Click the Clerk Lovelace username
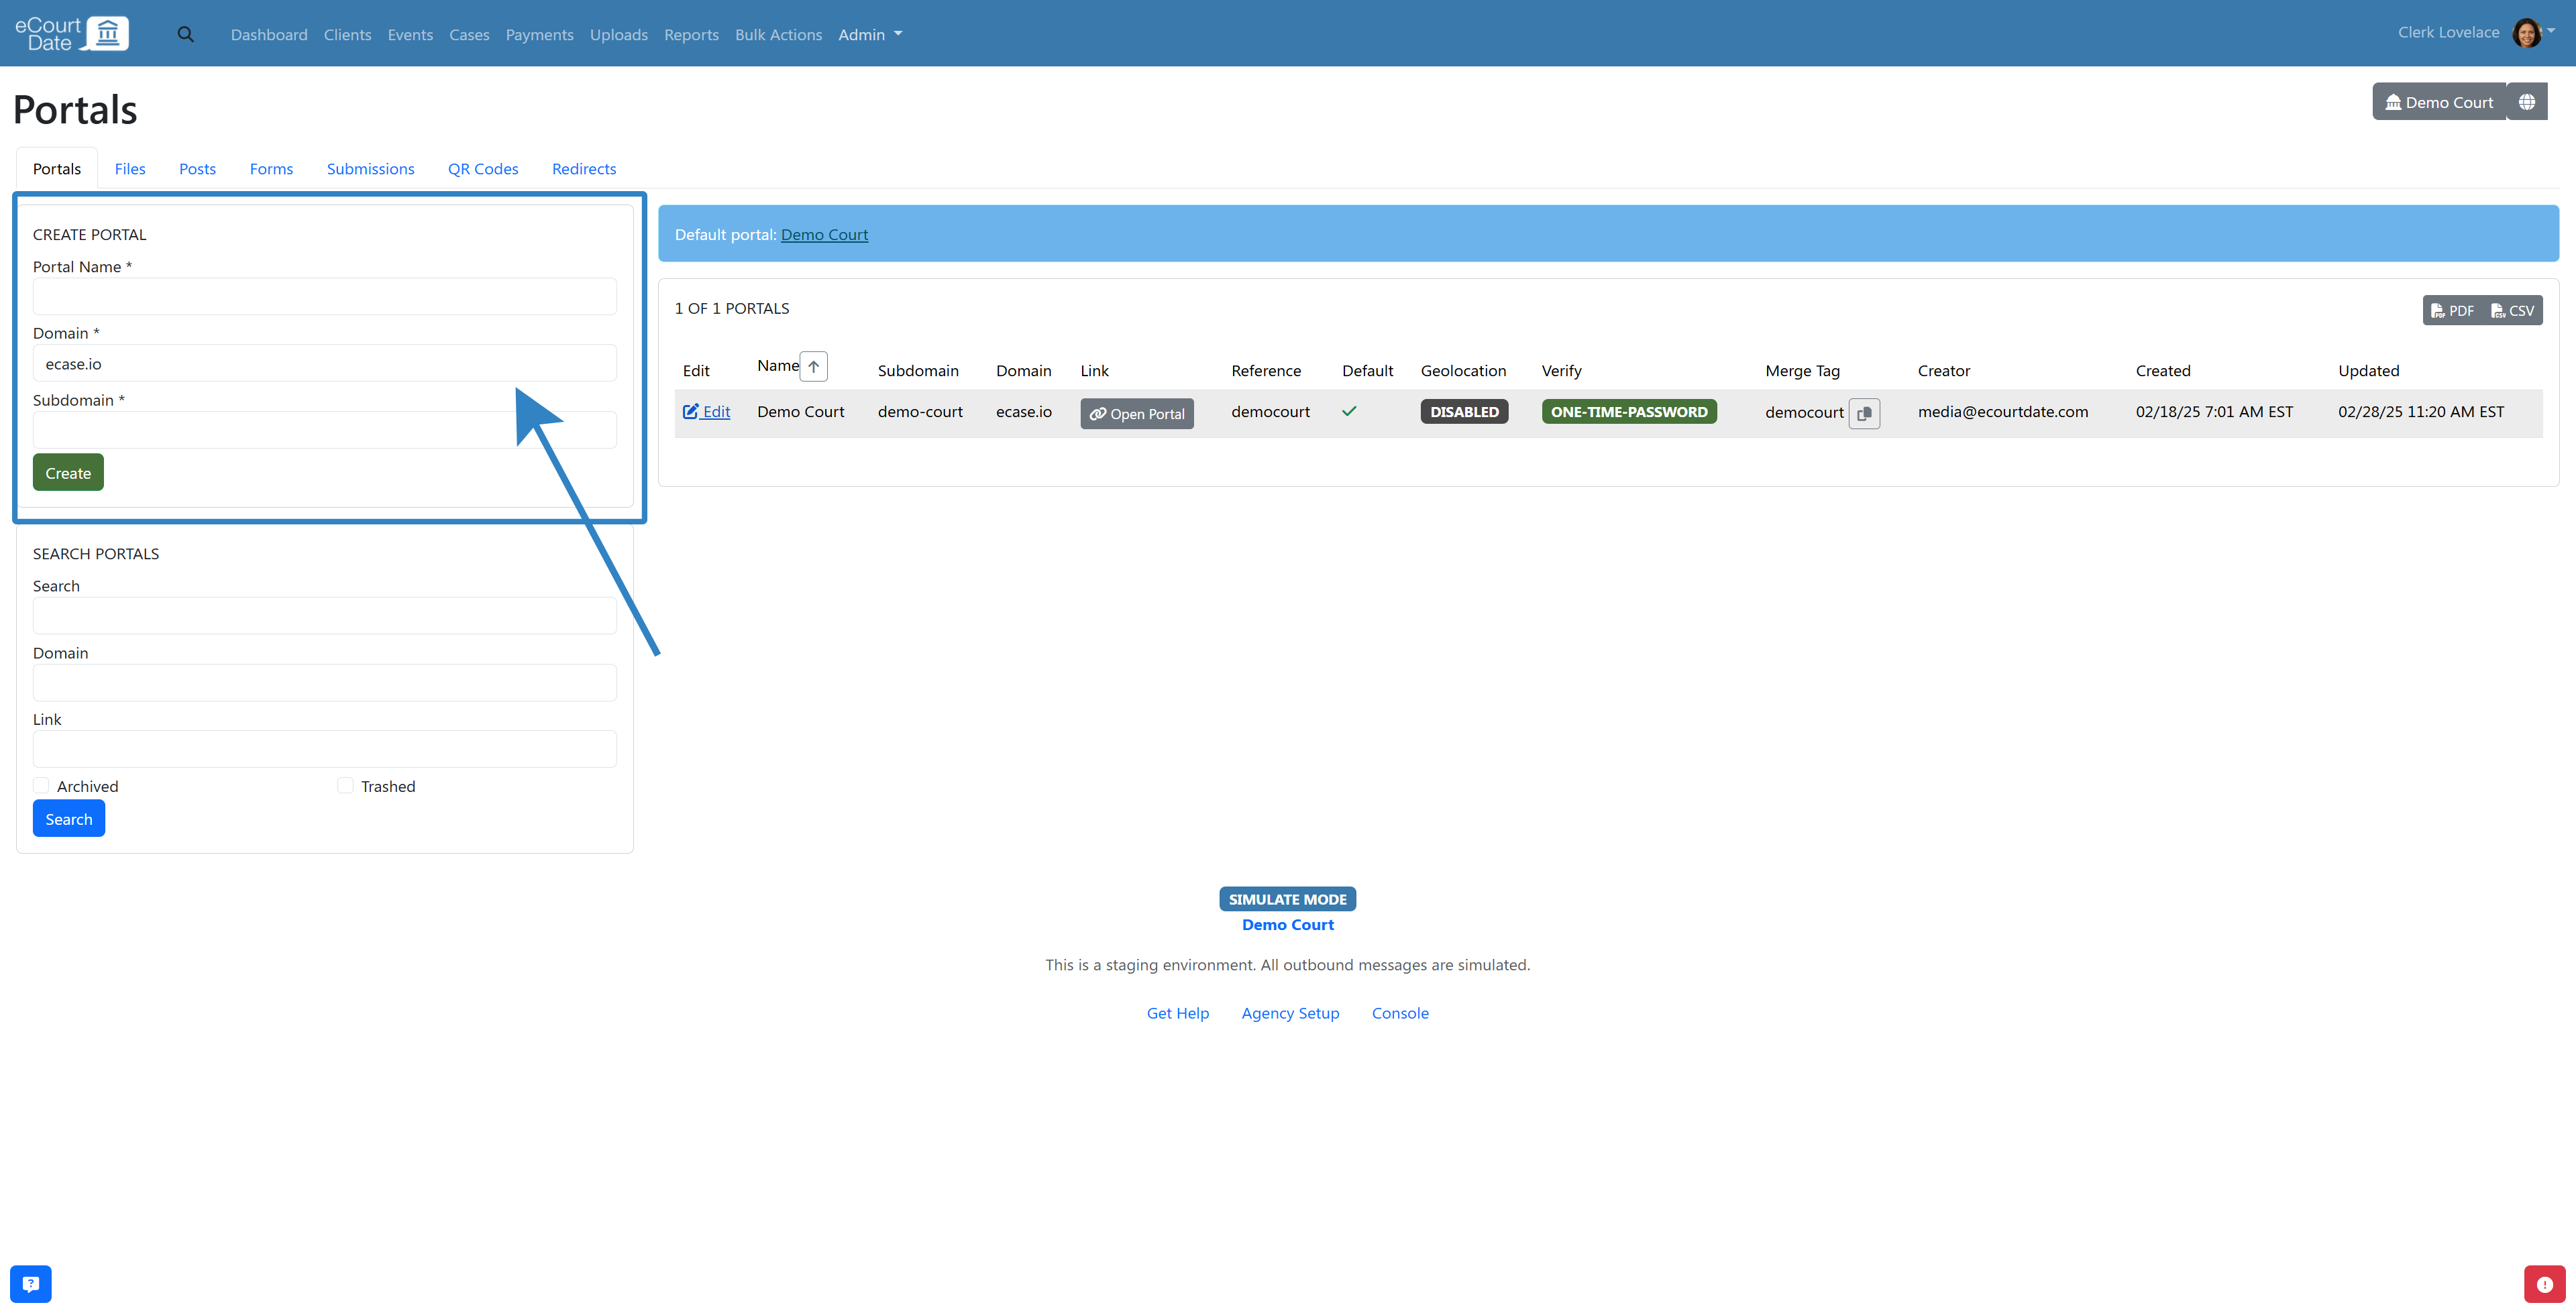 [2448, 32]
